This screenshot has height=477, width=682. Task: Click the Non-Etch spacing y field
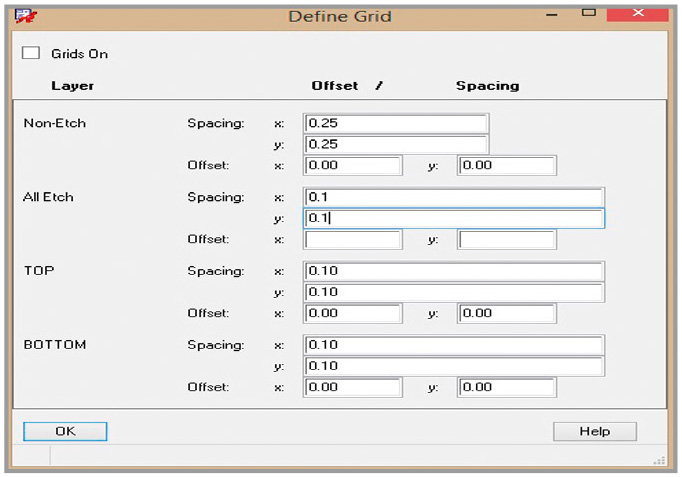396,144
